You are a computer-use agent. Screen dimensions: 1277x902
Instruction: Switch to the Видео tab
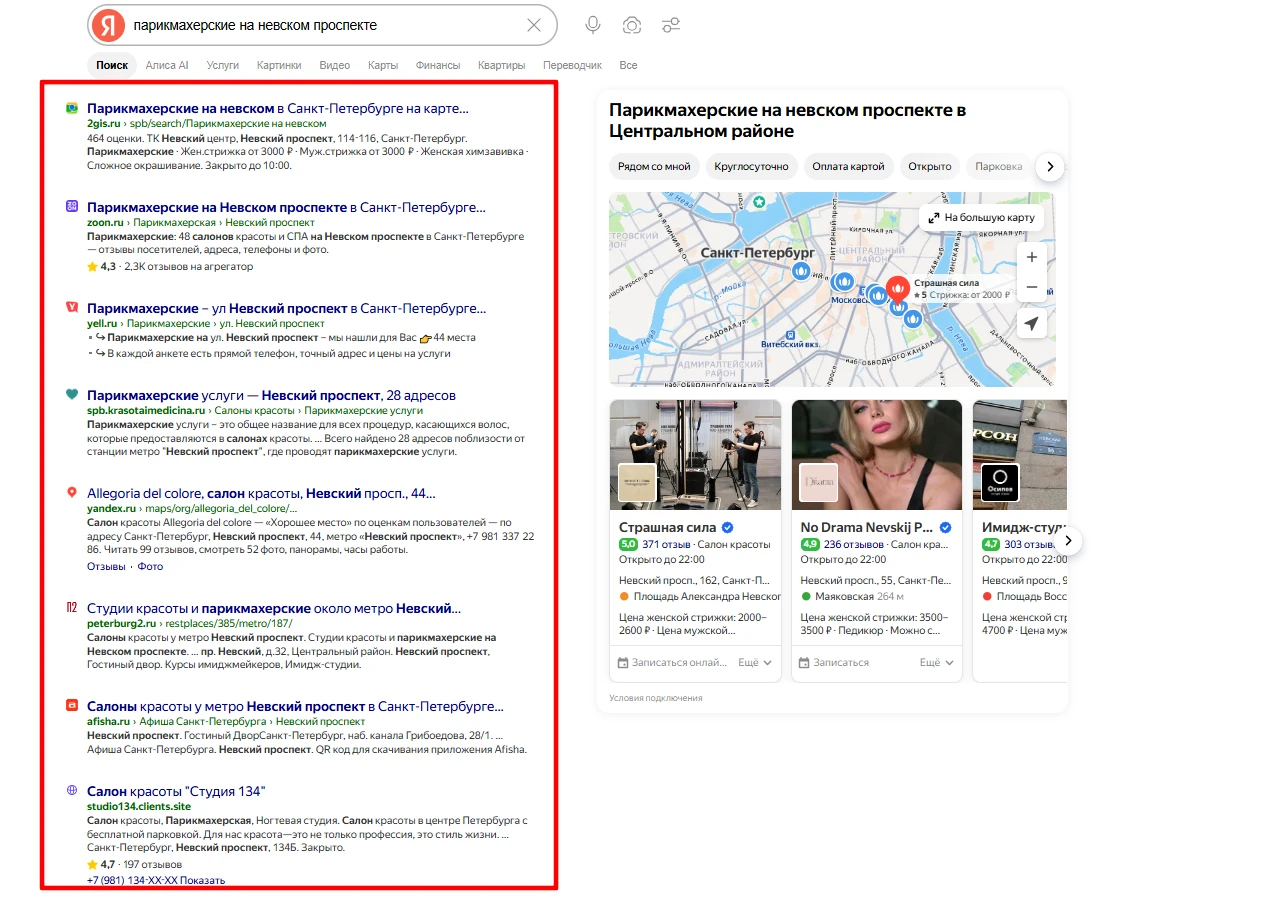pos(335,65)
